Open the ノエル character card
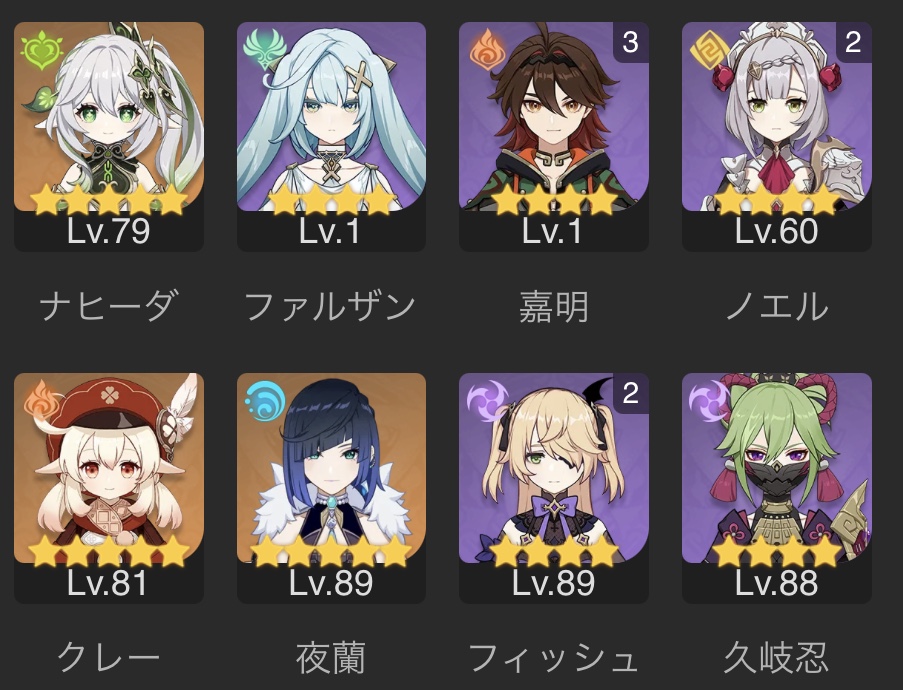 pyautogui.click(x=776, y=137)
